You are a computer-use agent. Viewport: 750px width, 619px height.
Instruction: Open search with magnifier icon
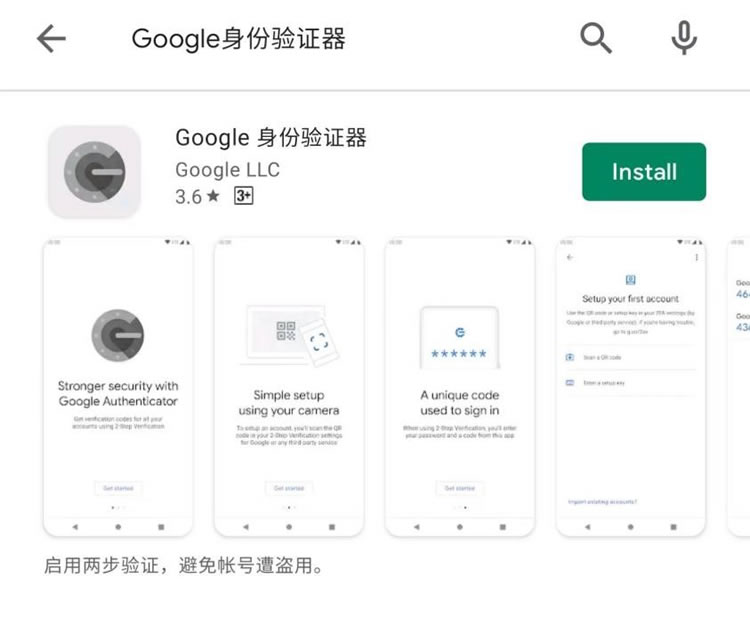coord(596,38)
